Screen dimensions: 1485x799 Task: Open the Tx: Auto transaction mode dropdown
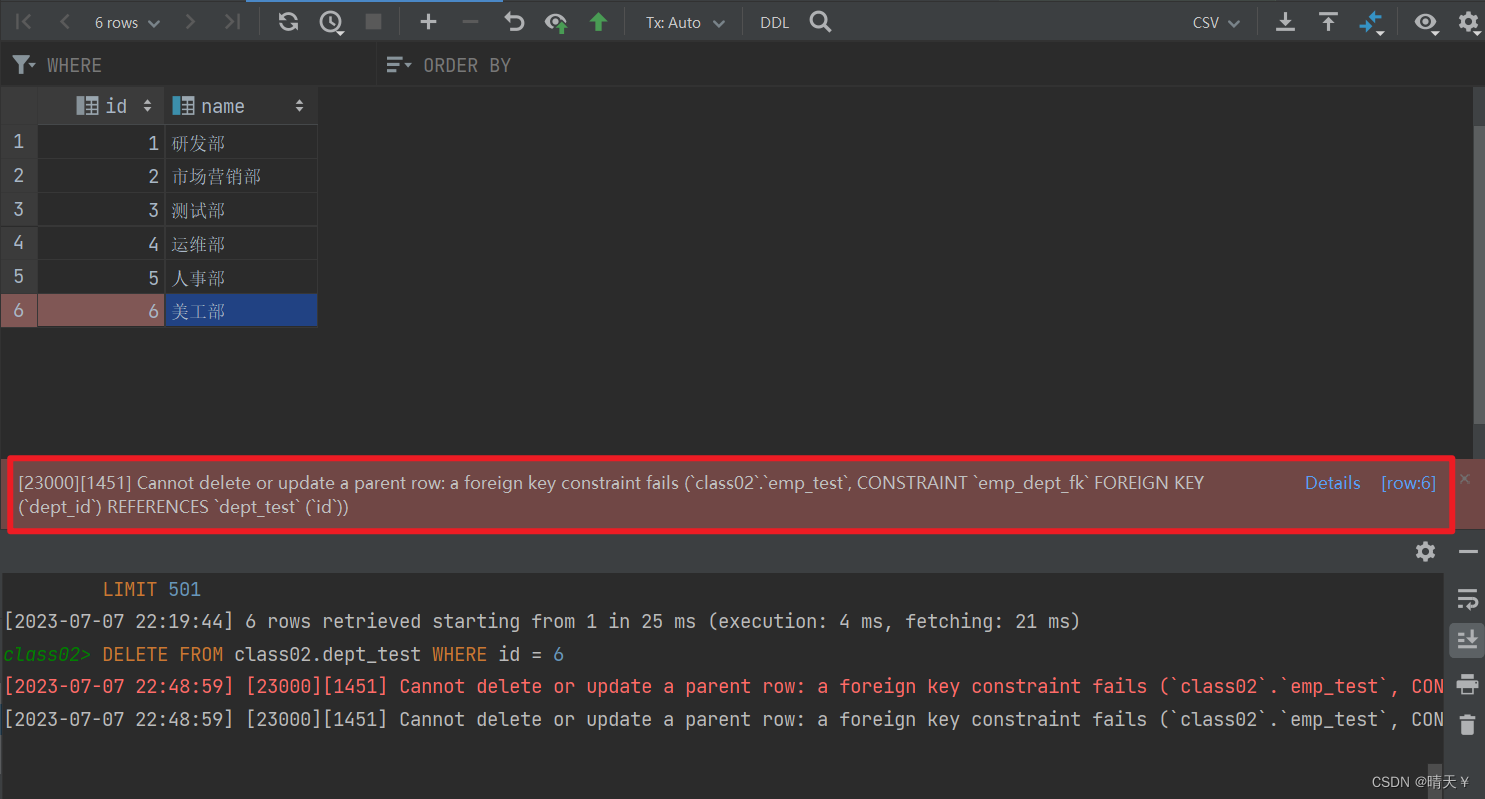click(684, 21)
